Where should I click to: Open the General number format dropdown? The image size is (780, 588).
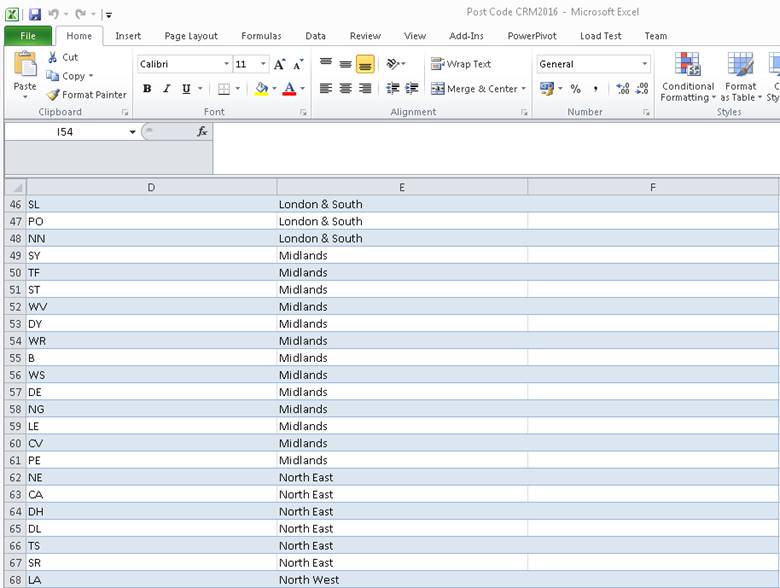point(644,64)
